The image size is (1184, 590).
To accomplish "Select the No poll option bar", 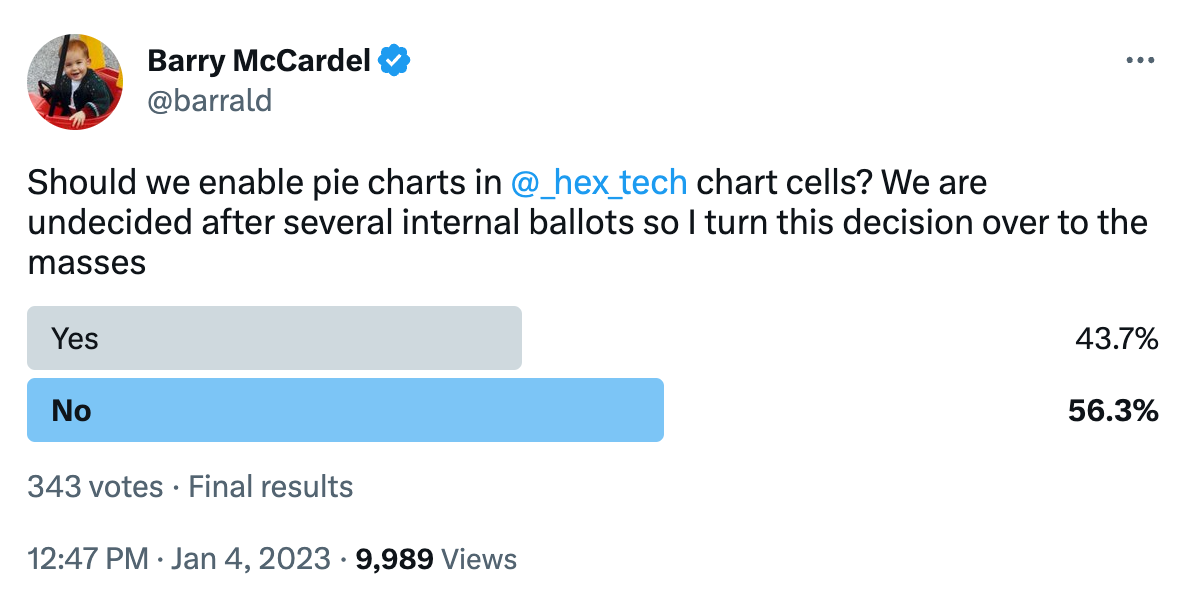I will (345, 409).
